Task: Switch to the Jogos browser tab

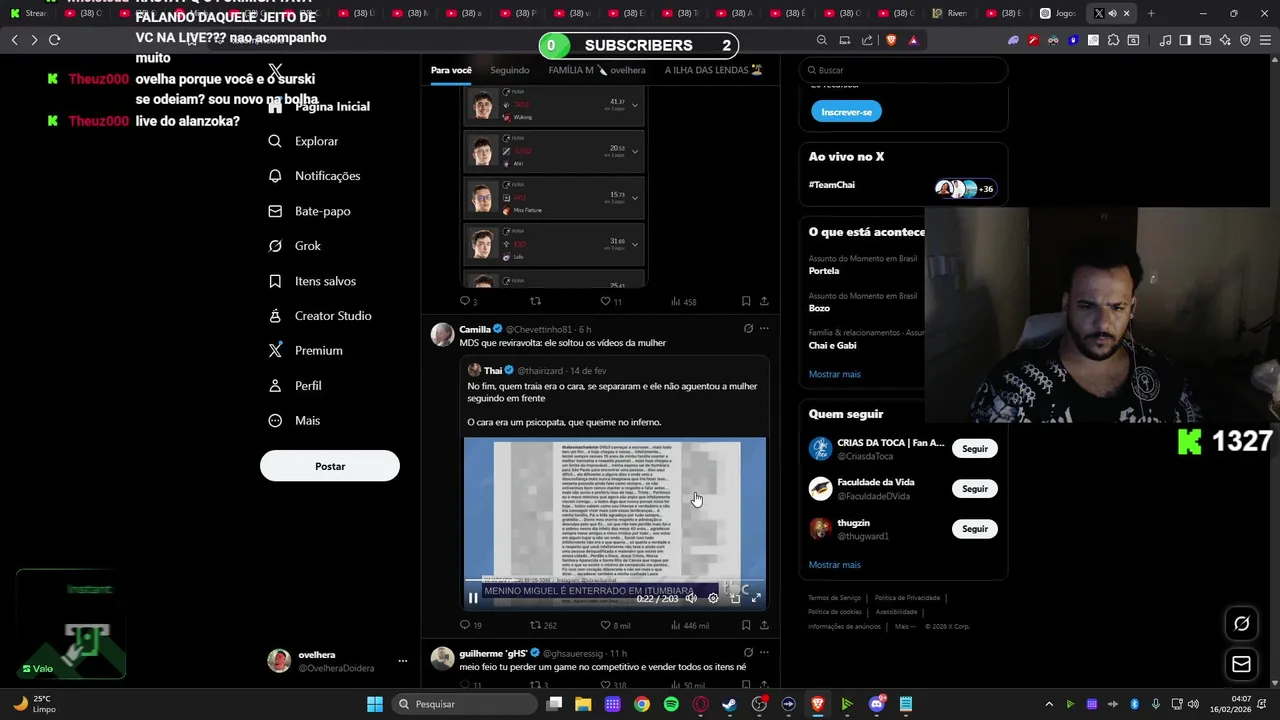Action: (1058, 13)
